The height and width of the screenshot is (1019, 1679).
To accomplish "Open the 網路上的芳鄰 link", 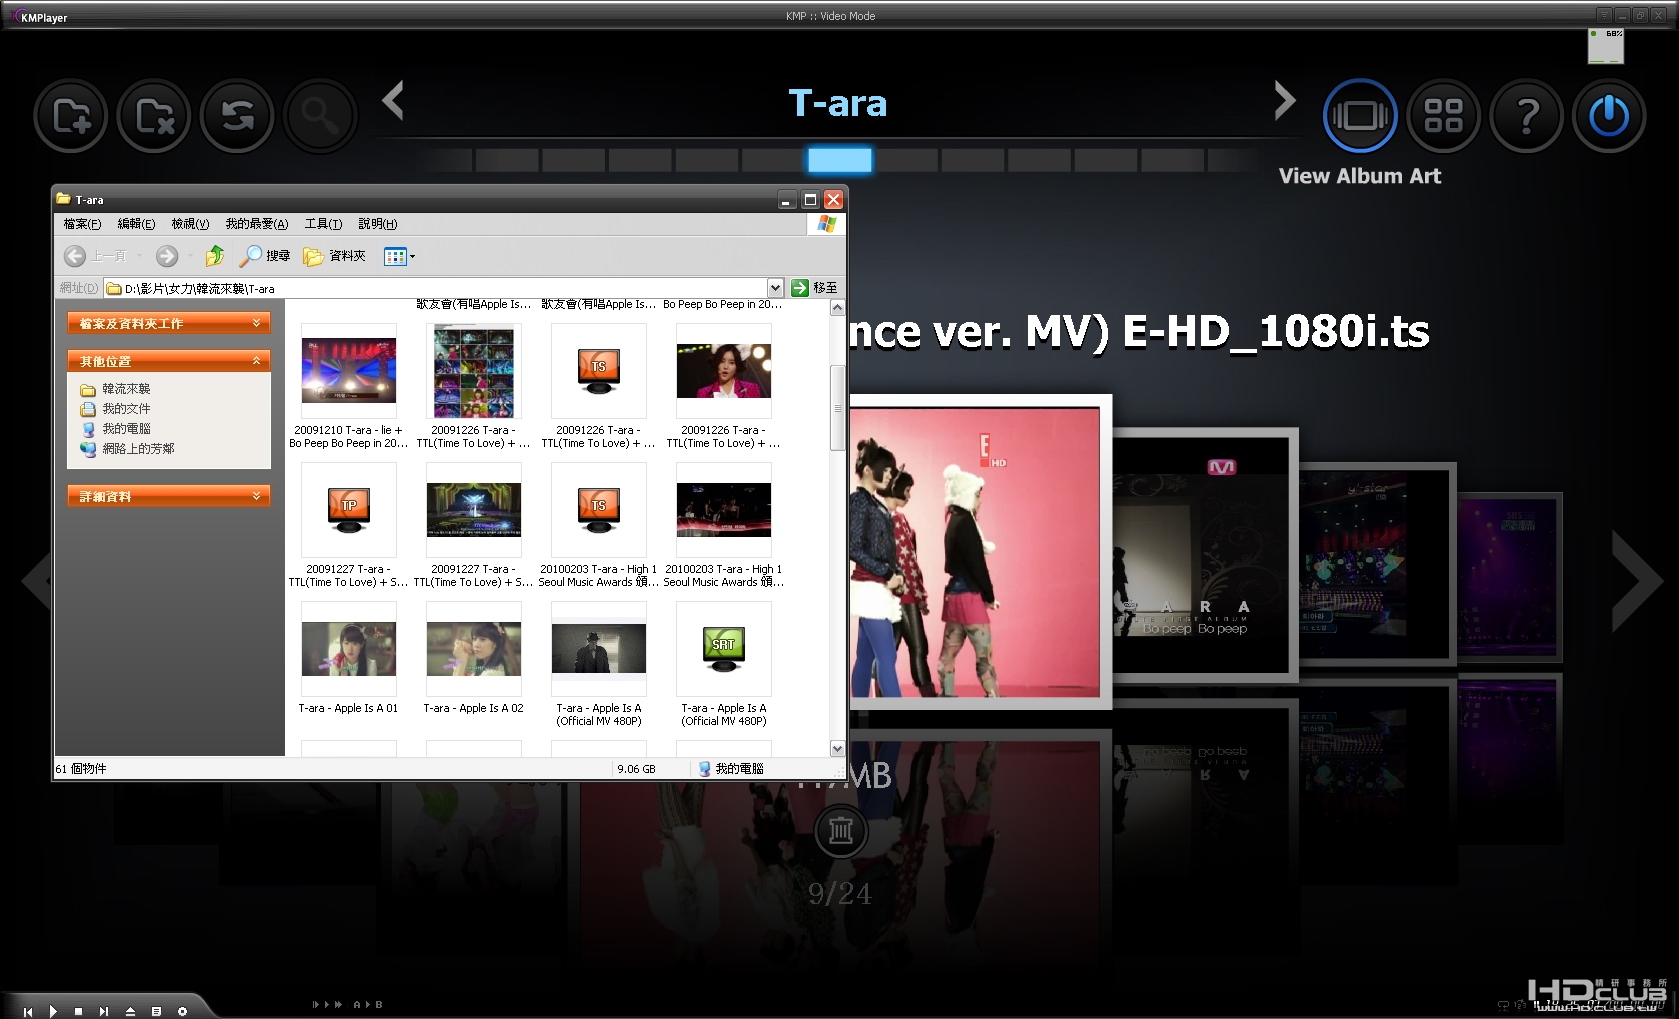I will click(127, 449).
